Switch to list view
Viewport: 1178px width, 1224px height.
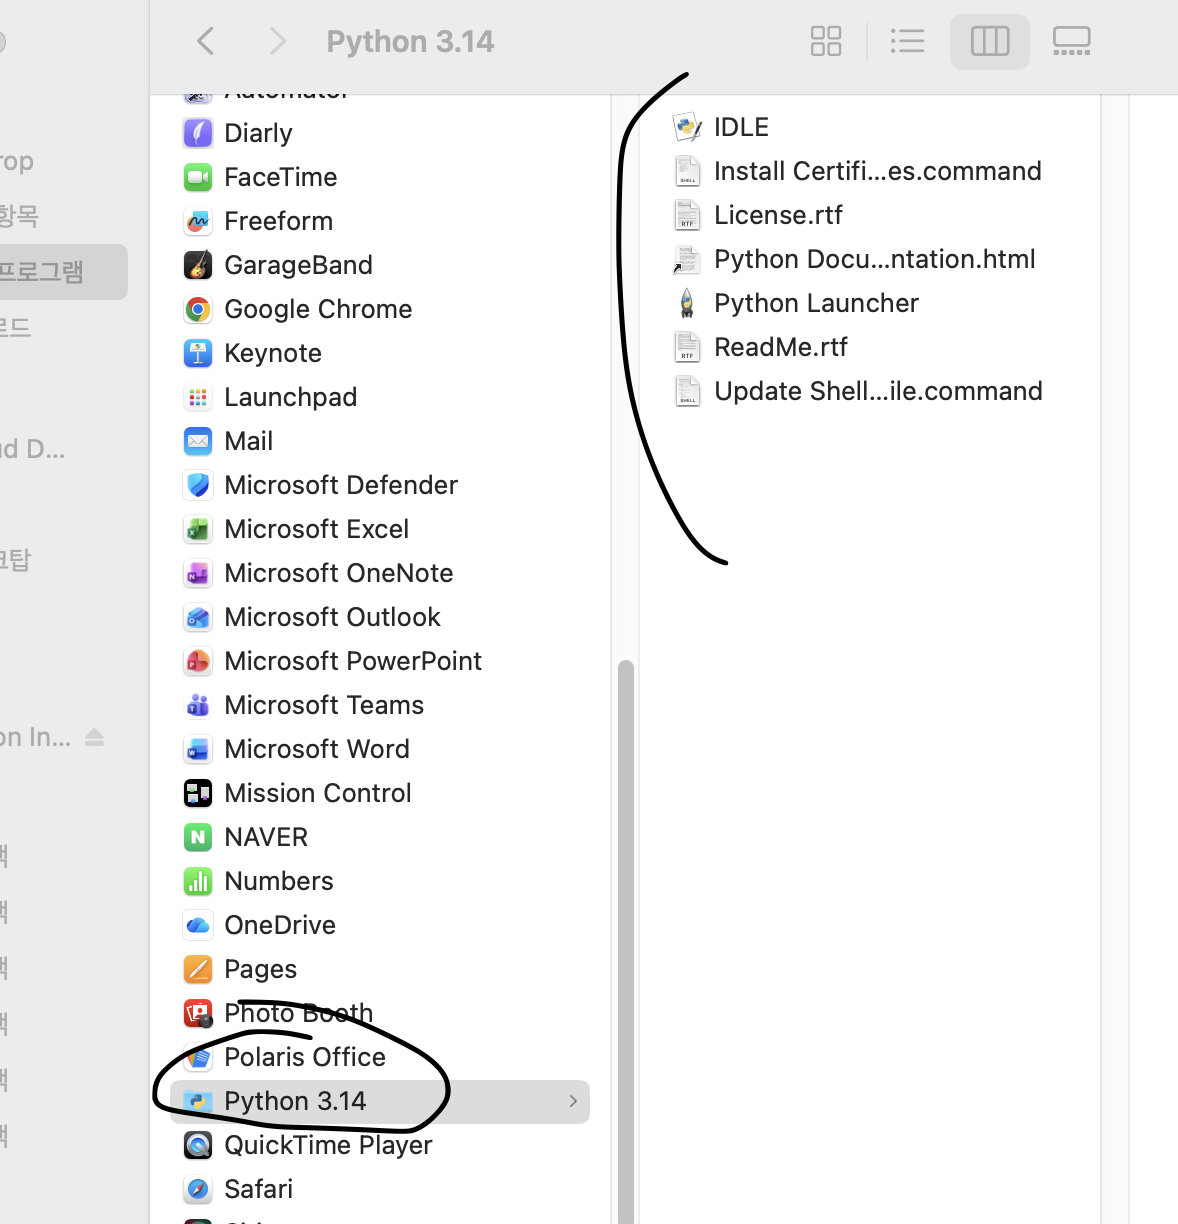[907, 41]
